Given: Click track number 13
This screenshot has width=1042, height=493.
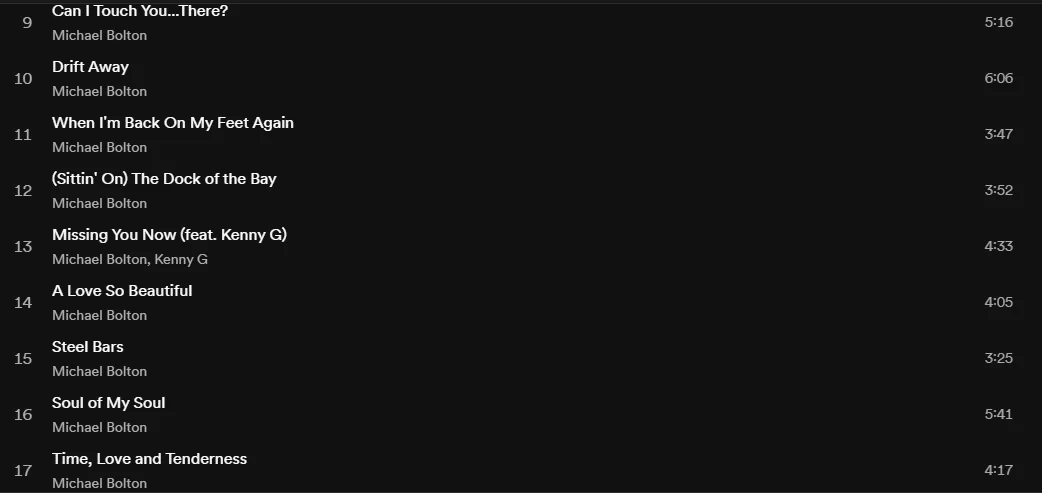Looking at the screenshot, I should pos(23,246).
